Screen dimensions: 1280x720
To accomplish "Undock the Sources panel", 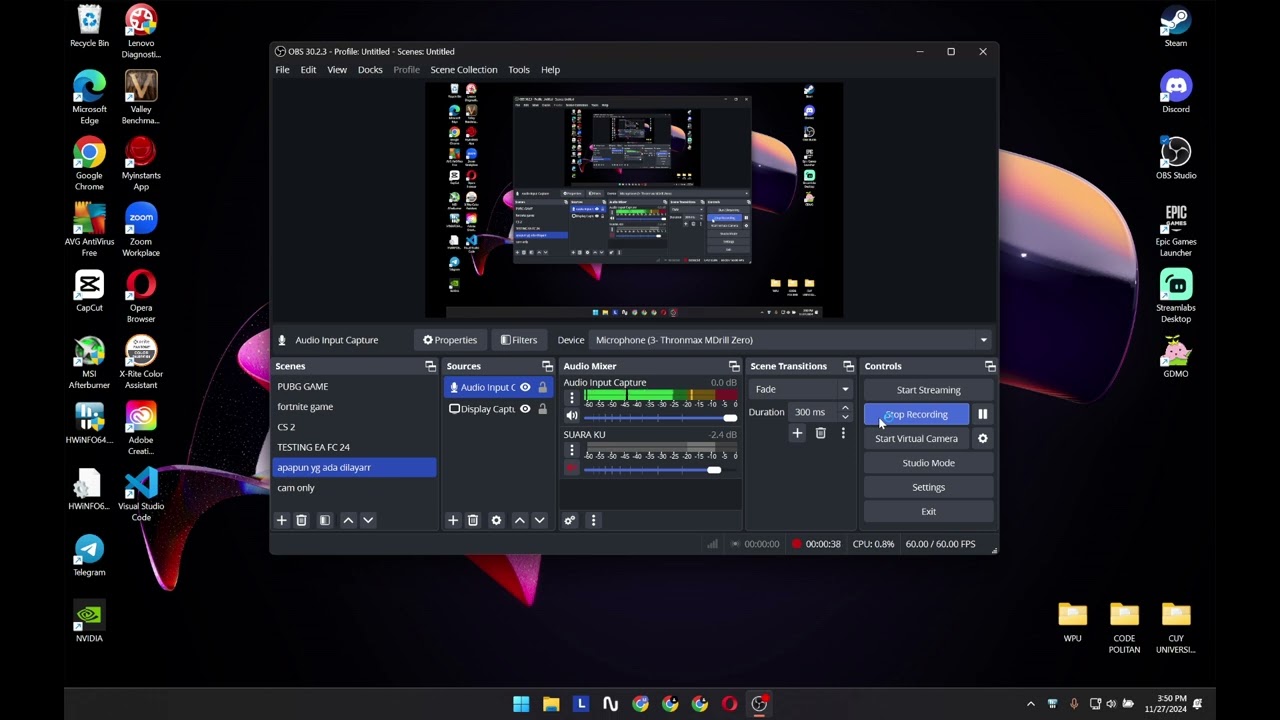I will pos(547,366).
